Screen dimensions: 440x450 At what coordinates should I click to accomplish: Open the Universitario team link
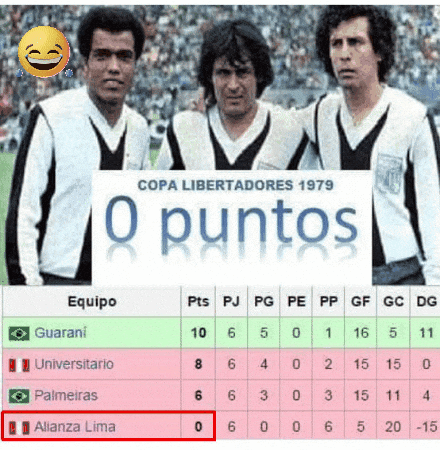click(74, 364)
